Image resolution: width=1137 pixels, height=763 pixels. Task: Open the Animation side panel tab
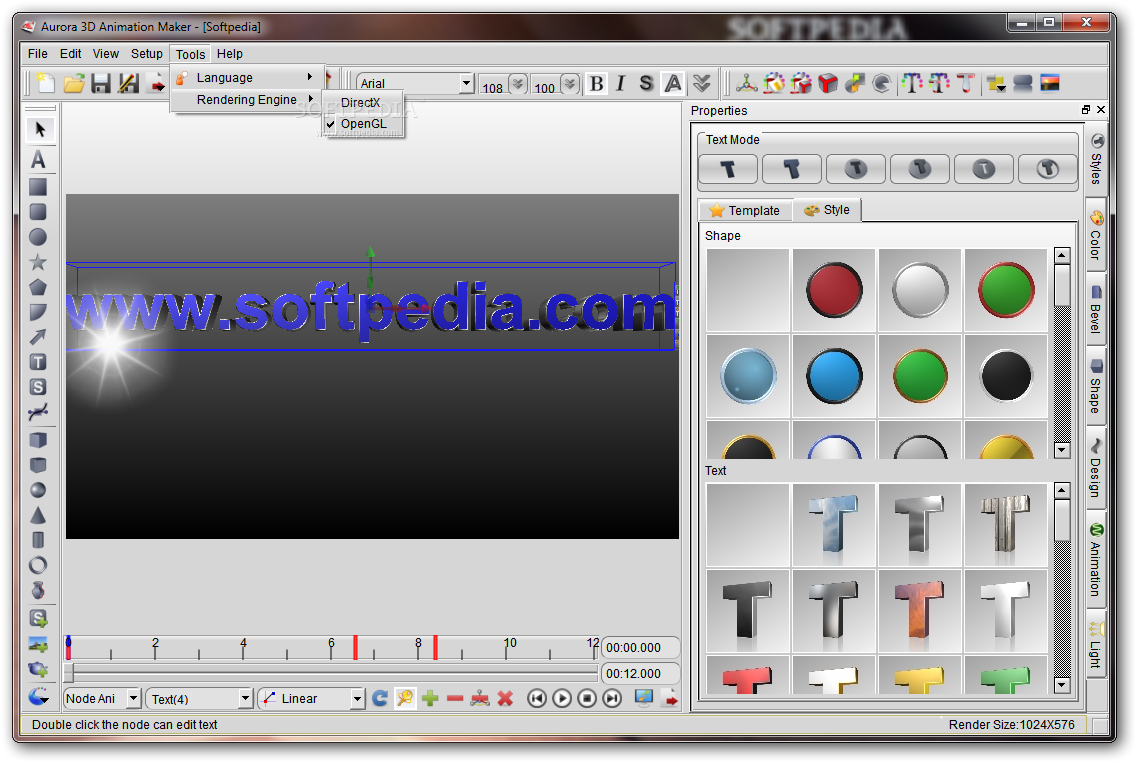(1096, 560)
